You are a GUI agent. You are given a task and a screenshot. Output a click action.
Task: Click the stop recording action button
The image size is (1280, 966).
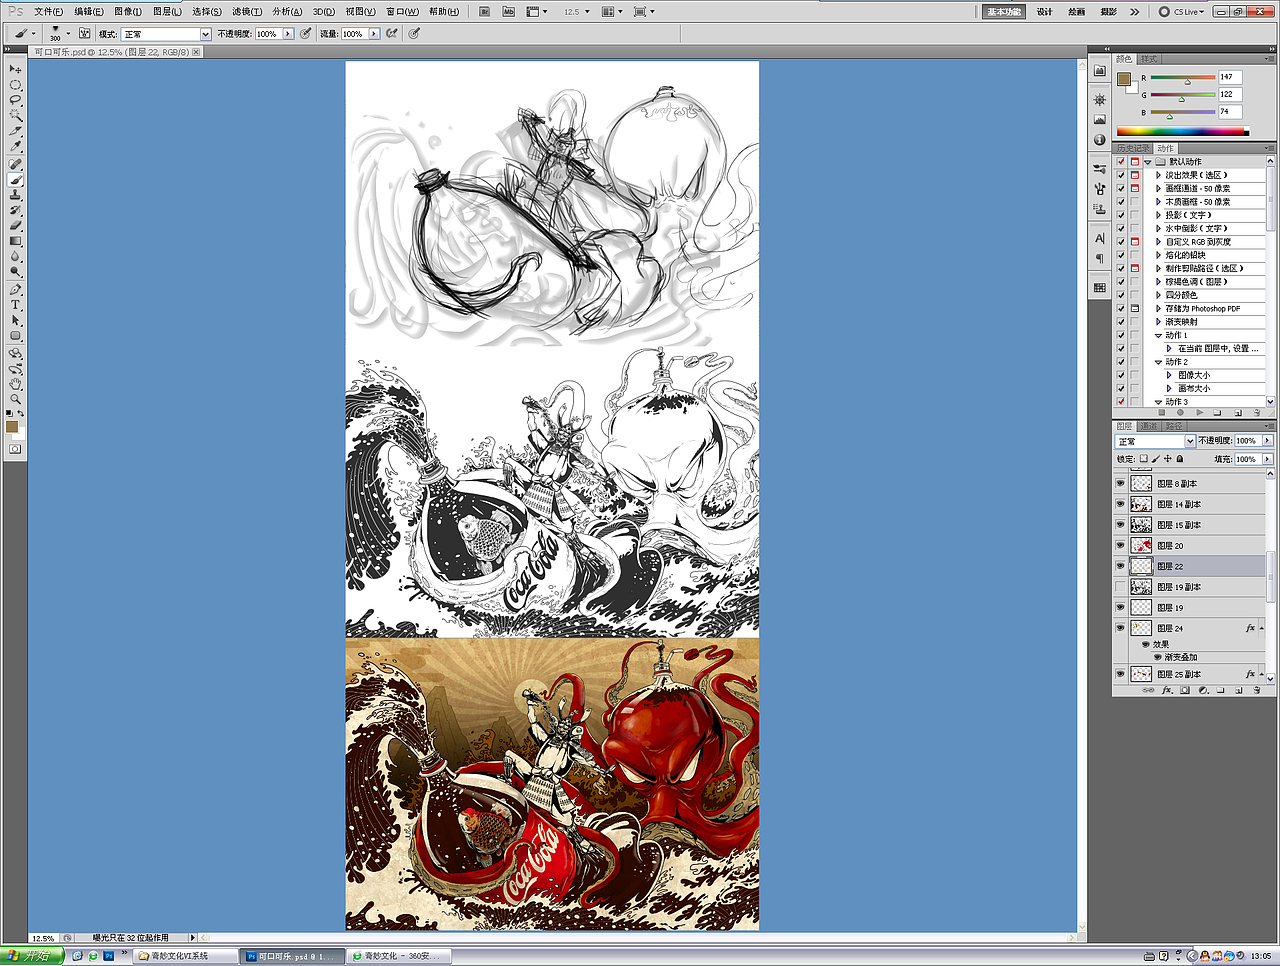coord(1162,412)
